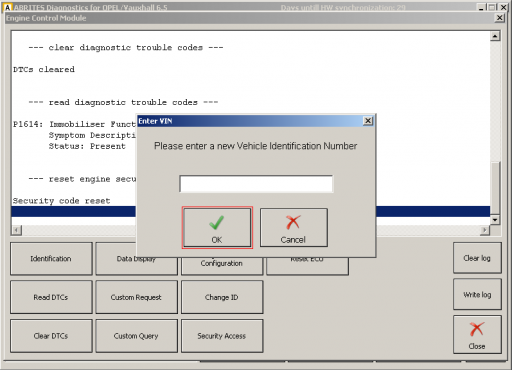Maximize the ABRITES Diagnostics window
This screenshot has width=512, height=370.
click(x=492, y=7)
